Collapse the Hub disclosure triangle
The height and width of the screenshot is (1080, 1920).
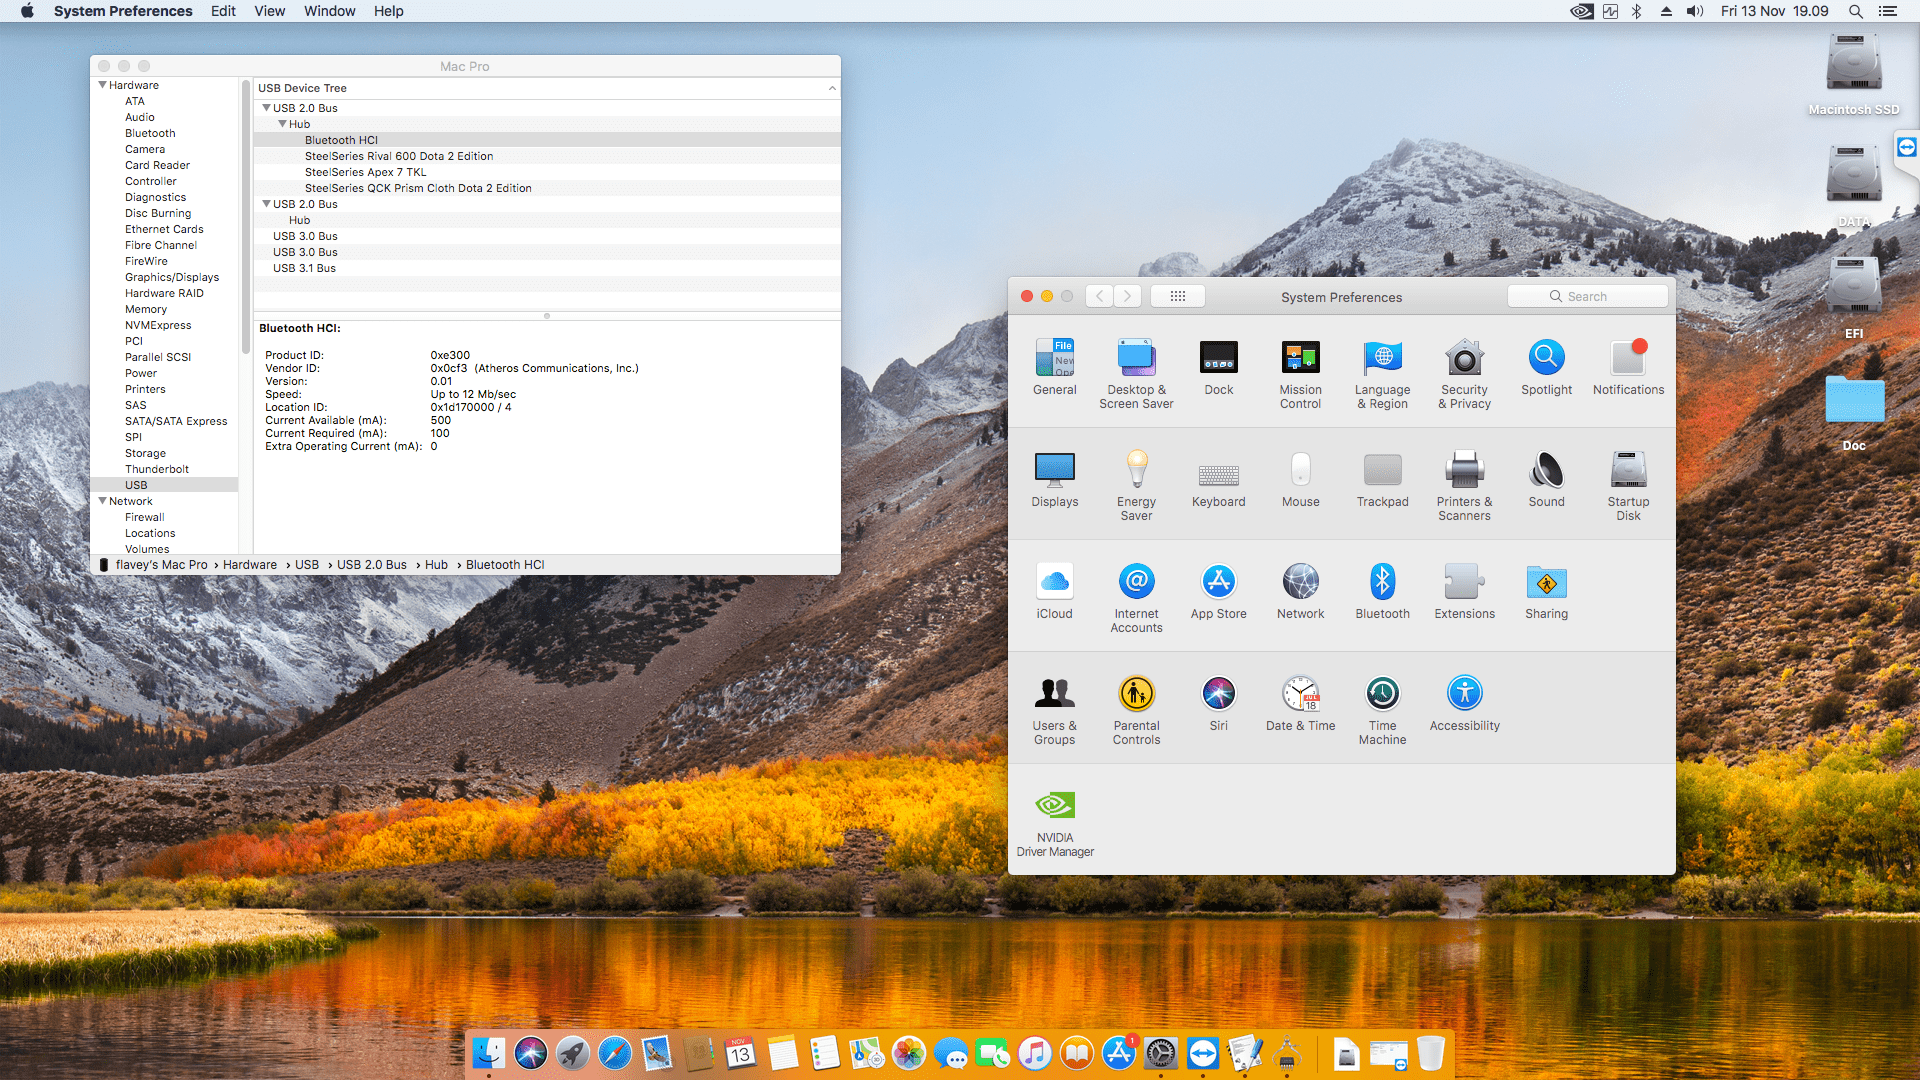[282, 124]
